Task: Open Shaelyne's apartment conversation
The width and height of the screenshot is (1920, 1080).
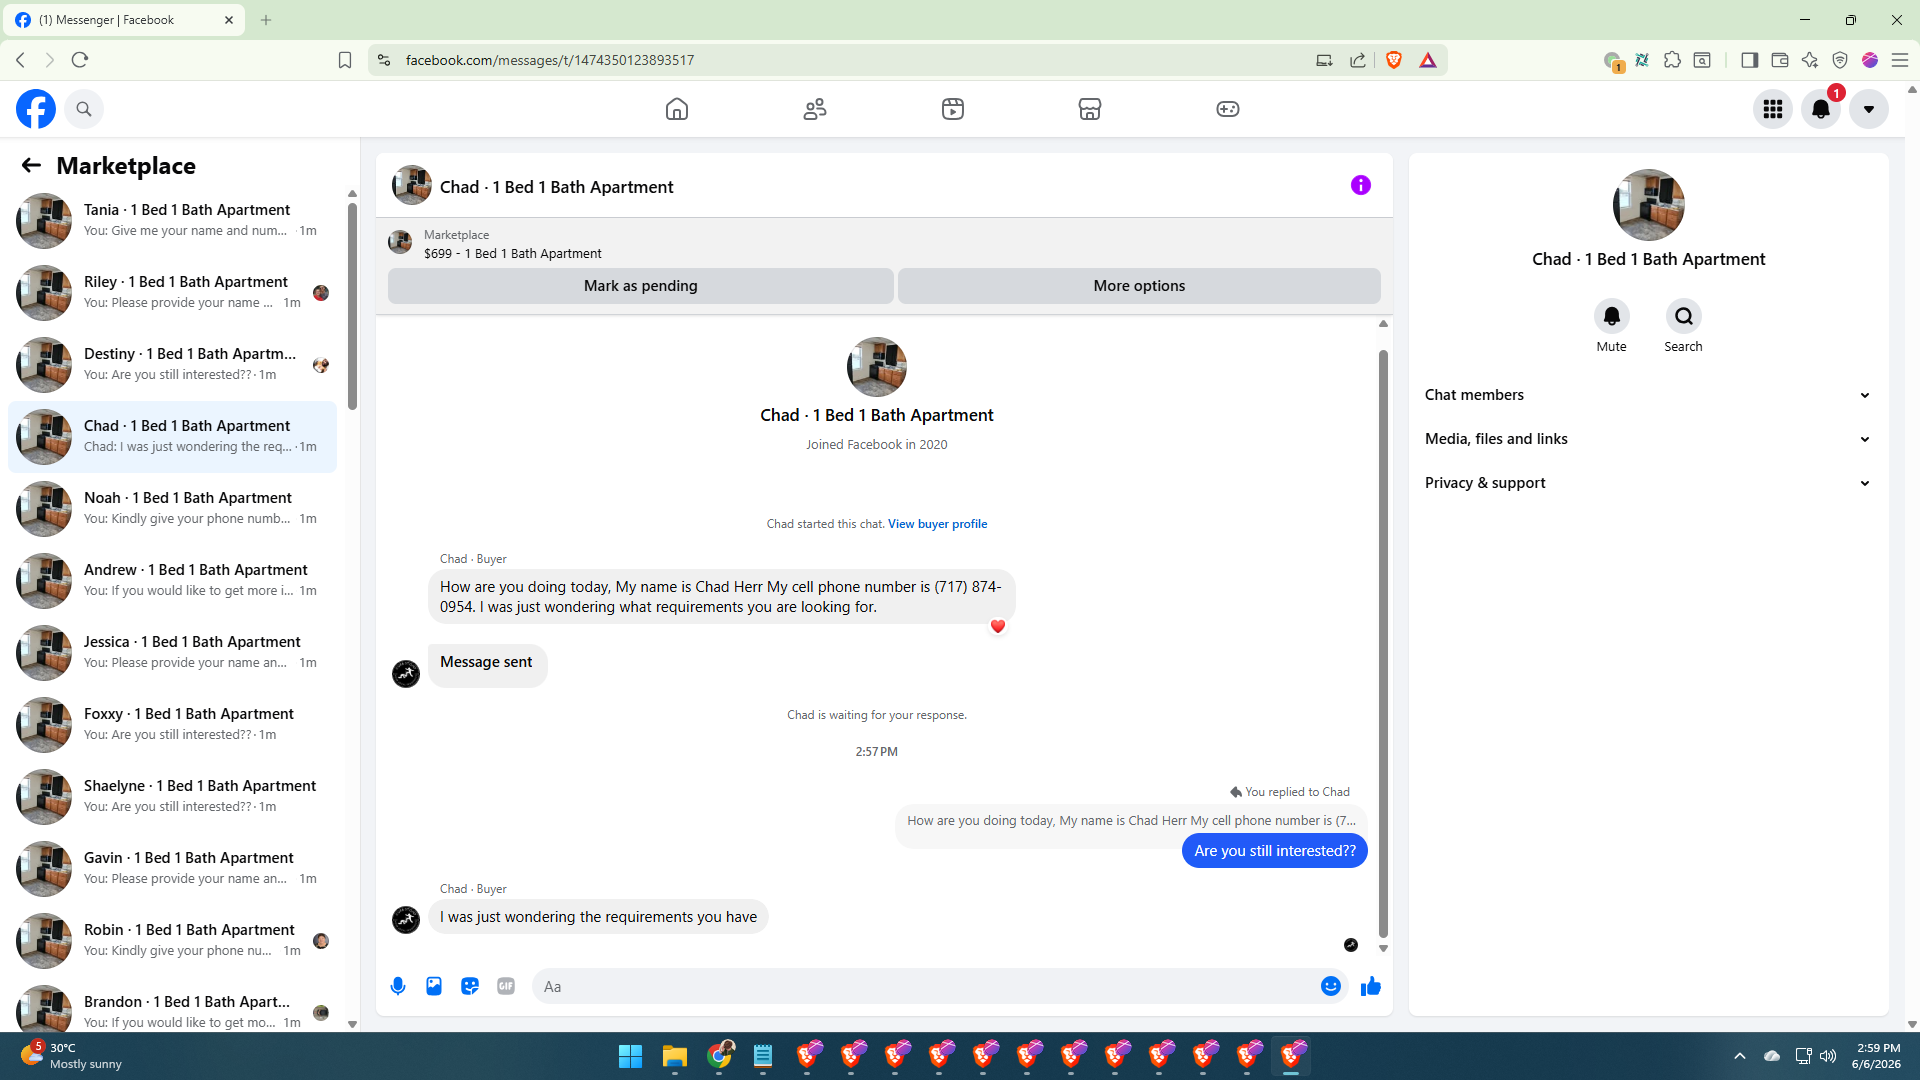Action: [x=172, y=797]
